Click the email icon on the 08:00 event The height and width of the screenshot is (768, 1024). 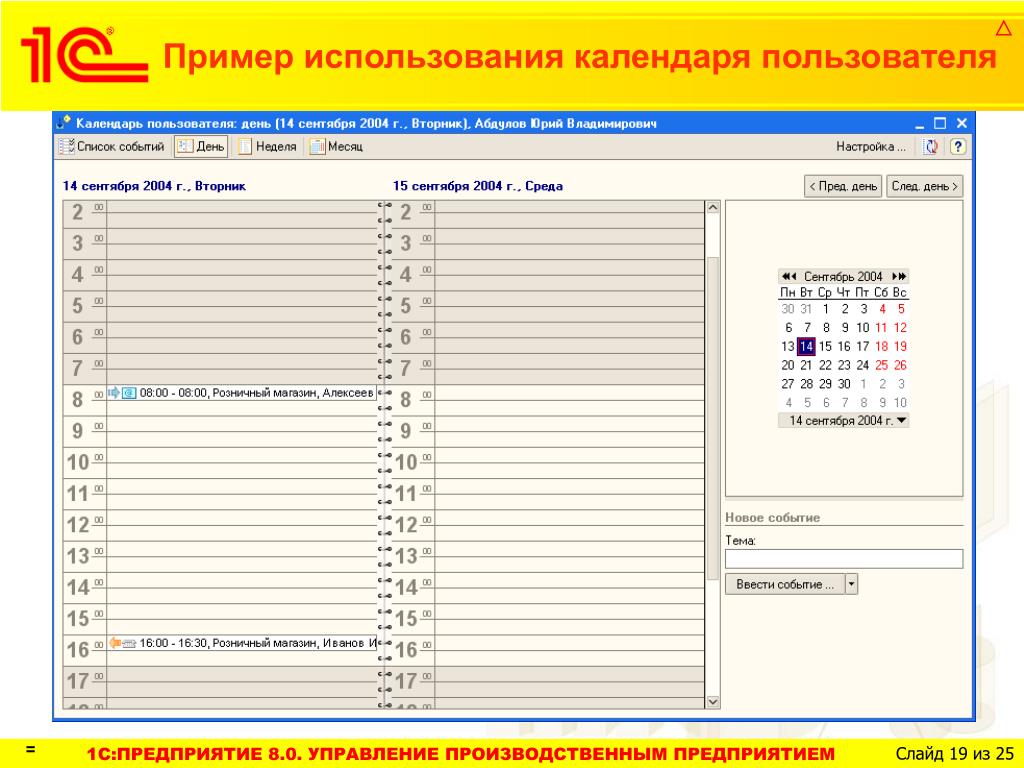click(129, 392)
